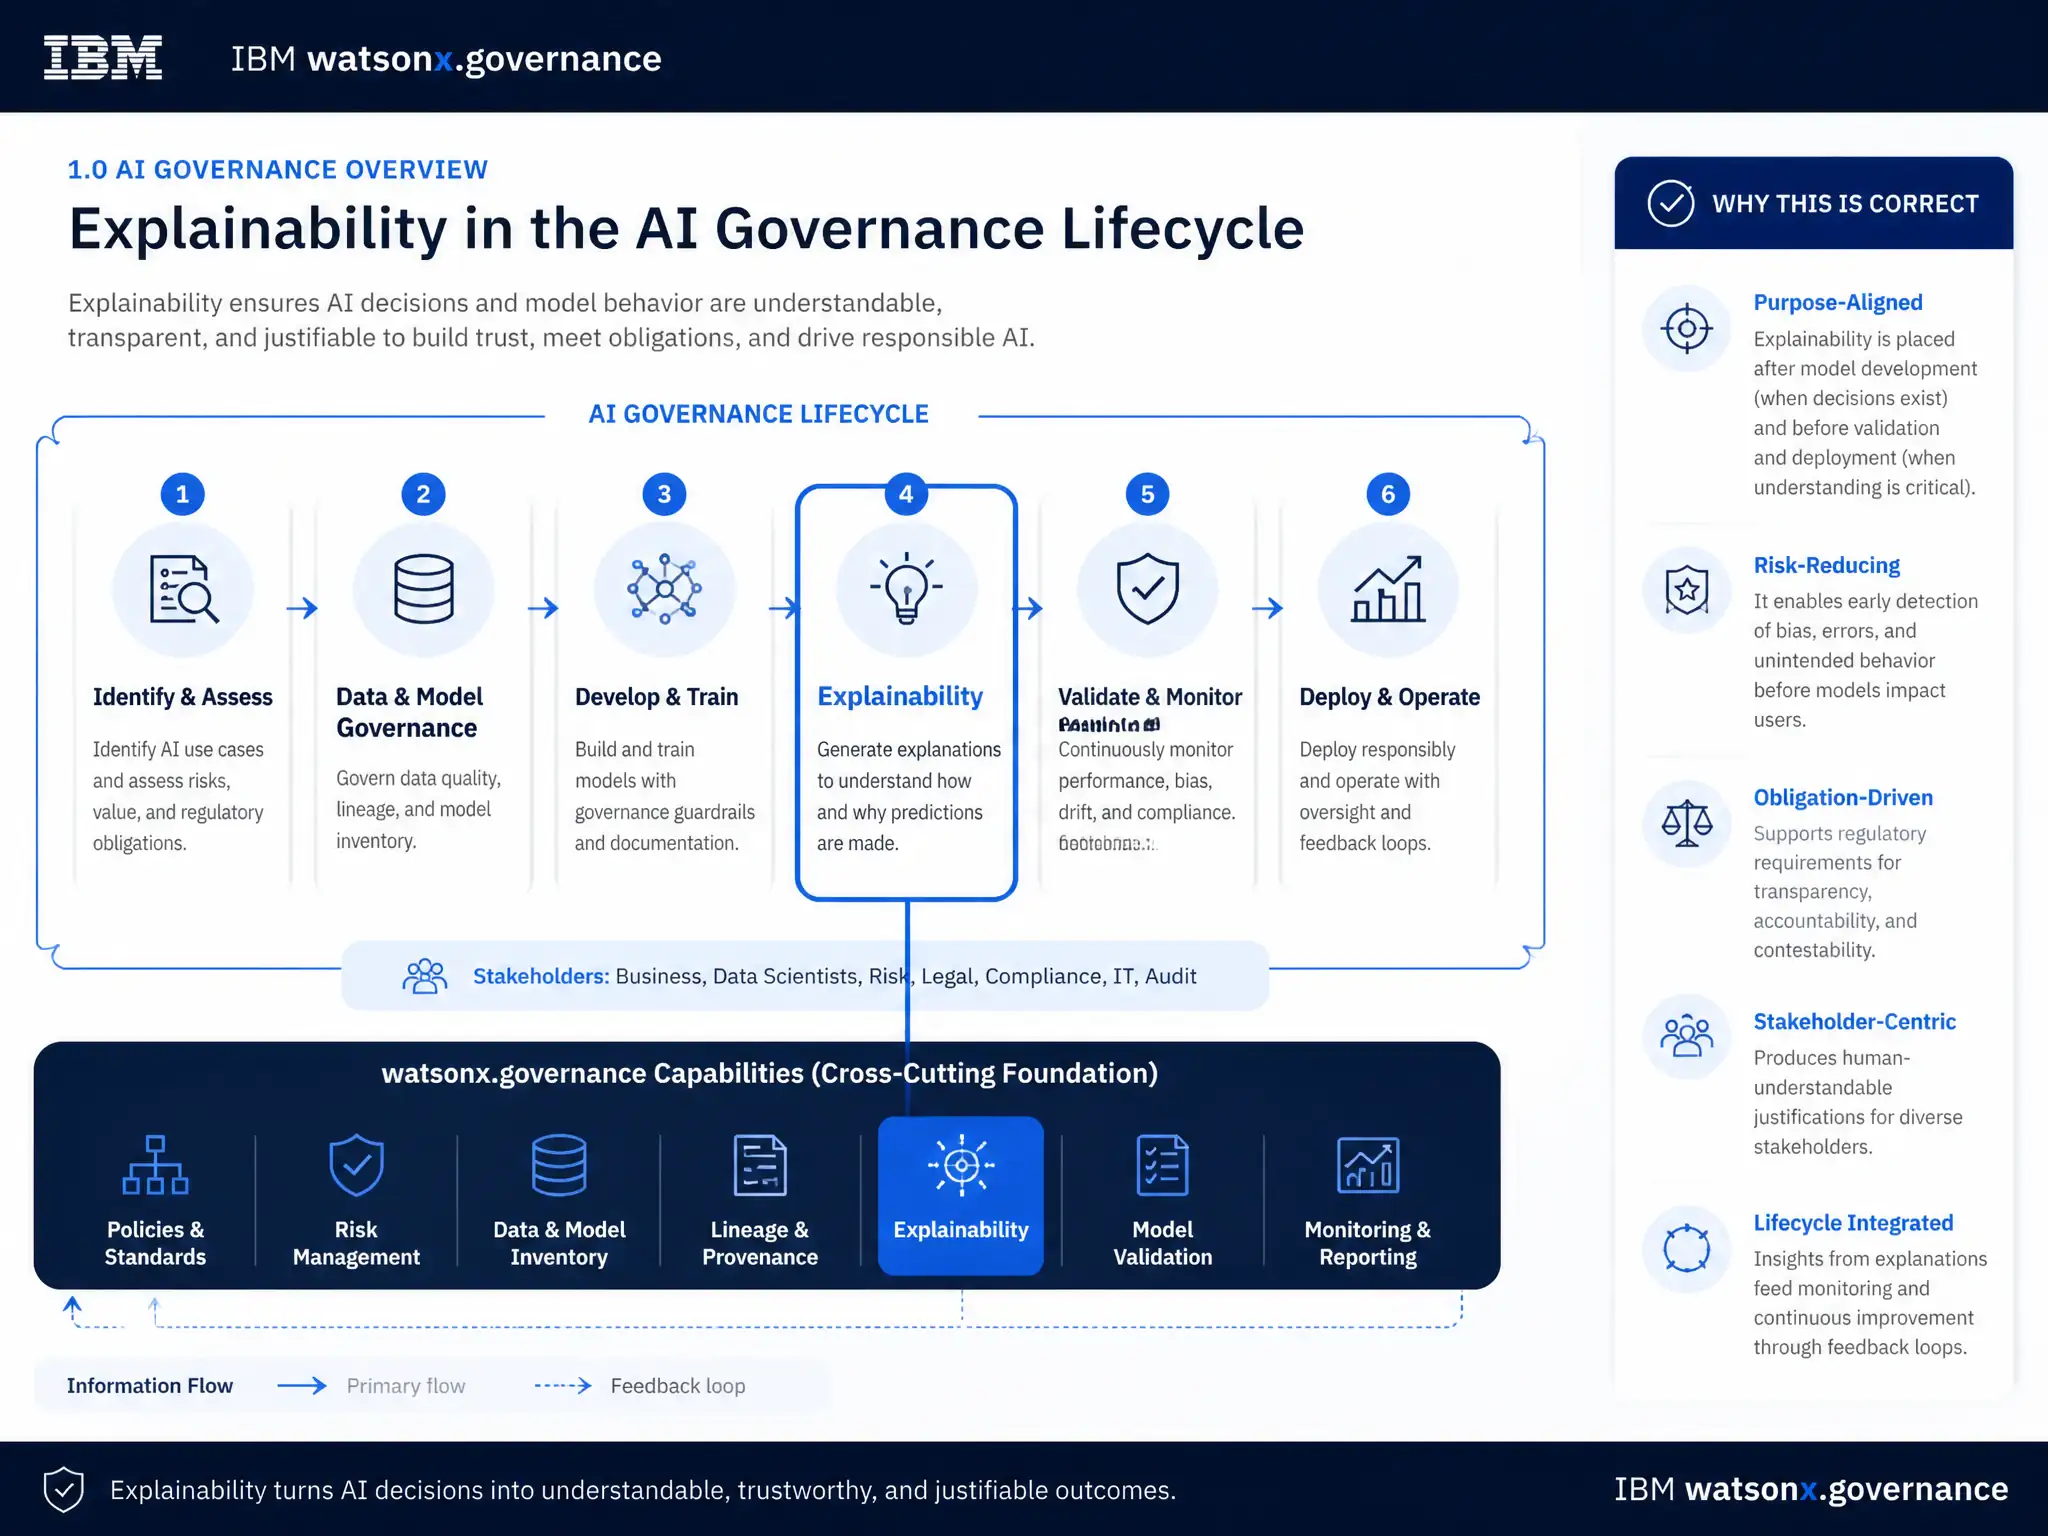2048x1536 pixels.
Task: Click the Lineage & Provenance document icon
Action: [760, 1165]
